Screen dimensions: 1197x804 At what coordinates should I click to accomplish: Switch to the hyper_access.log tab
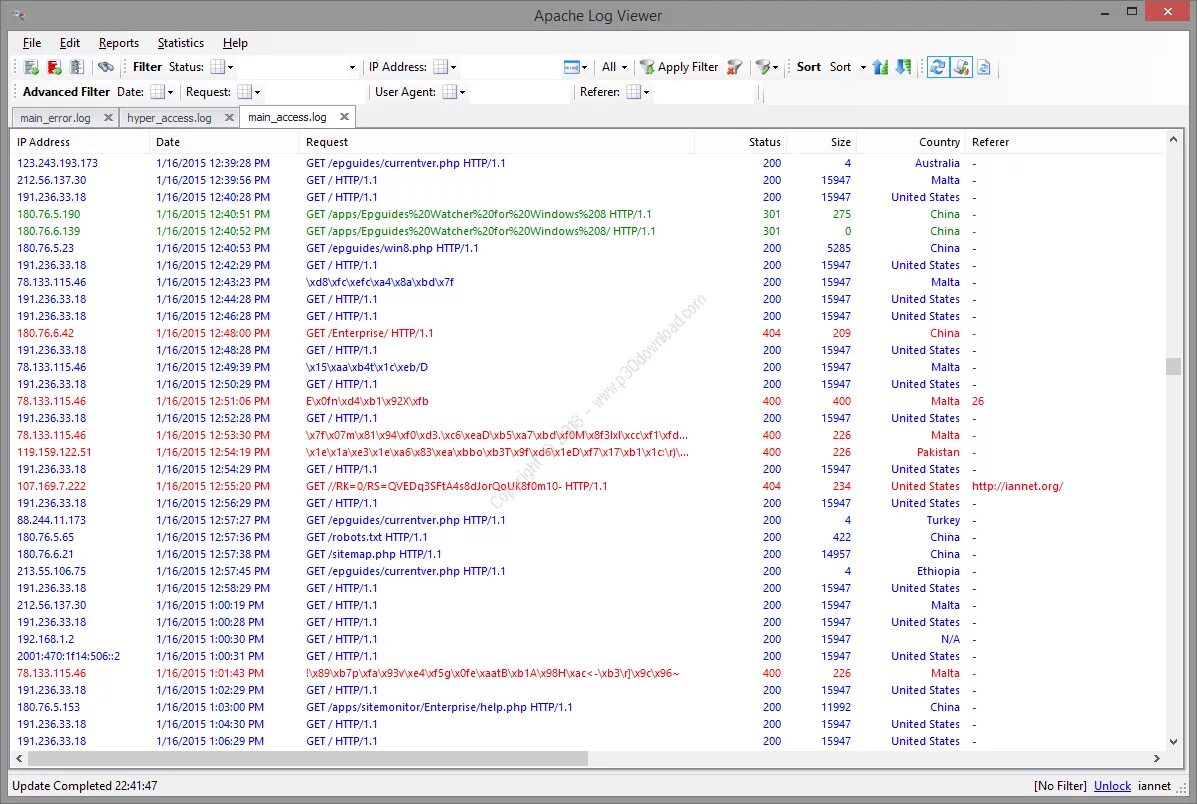coord(169,118)
